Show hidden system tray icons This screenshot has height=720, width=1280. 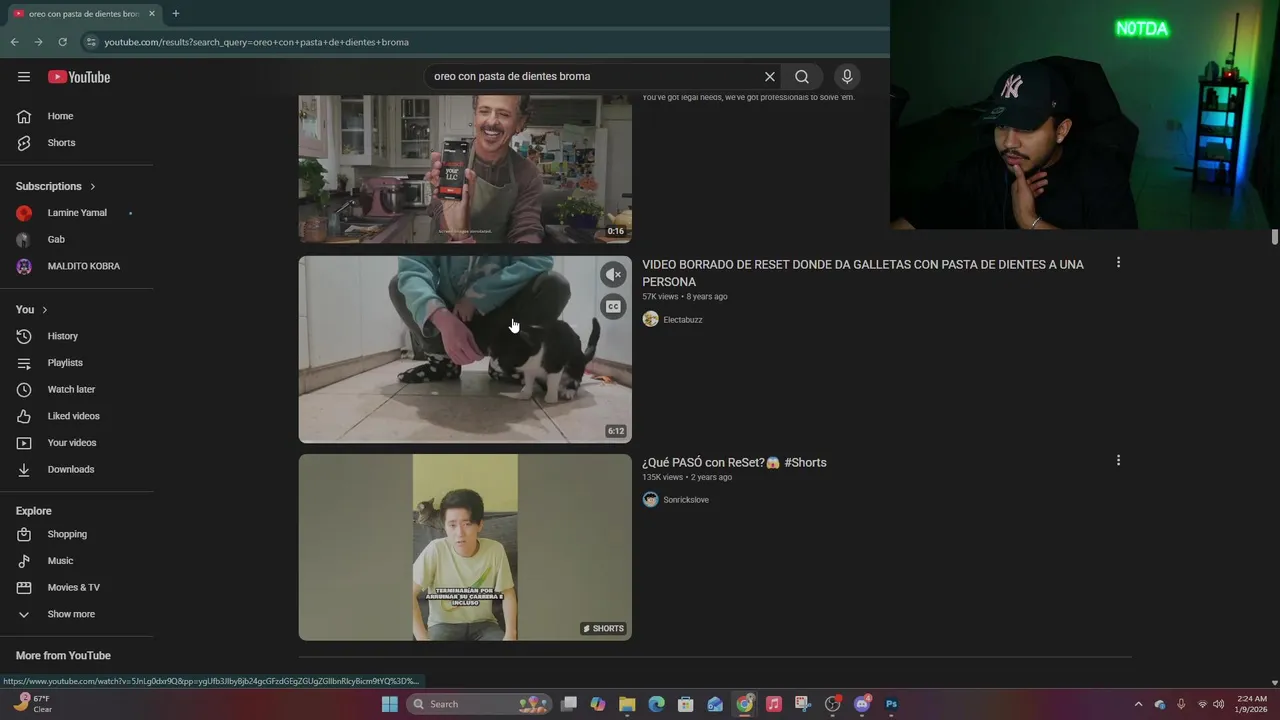click(x=1138, y=704)
